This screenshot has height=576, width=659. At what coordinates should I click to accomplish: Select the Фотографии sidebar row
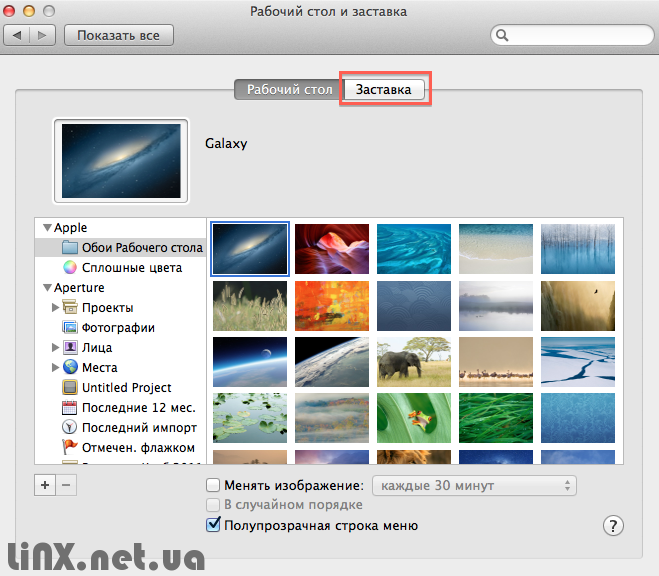pos(121,328)
